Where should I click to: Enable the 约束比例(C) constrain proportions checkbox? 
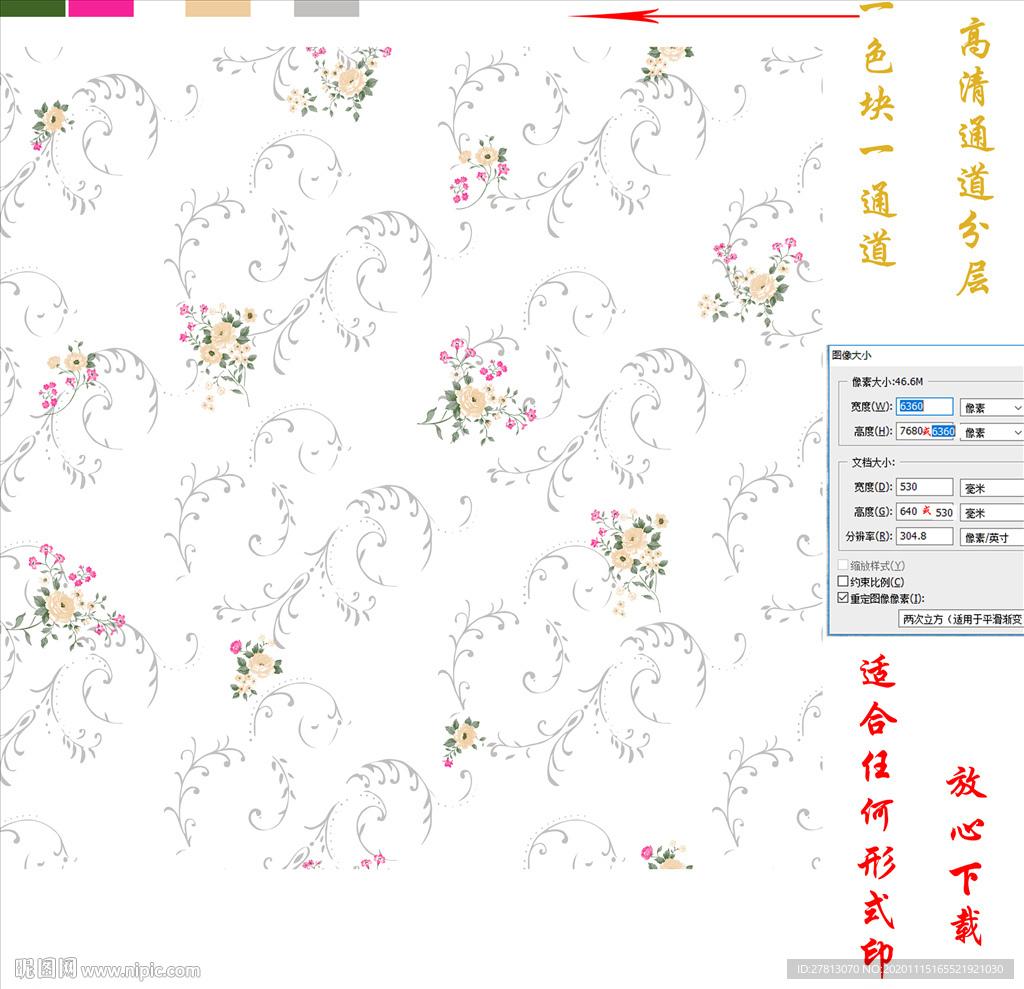coord(843,581)
